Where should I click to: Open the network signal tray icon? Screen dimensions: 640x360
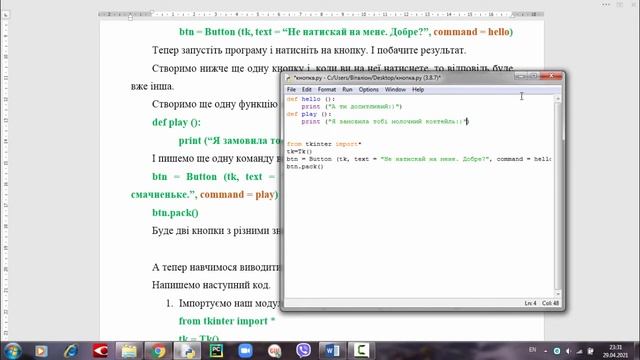[580, 351]
